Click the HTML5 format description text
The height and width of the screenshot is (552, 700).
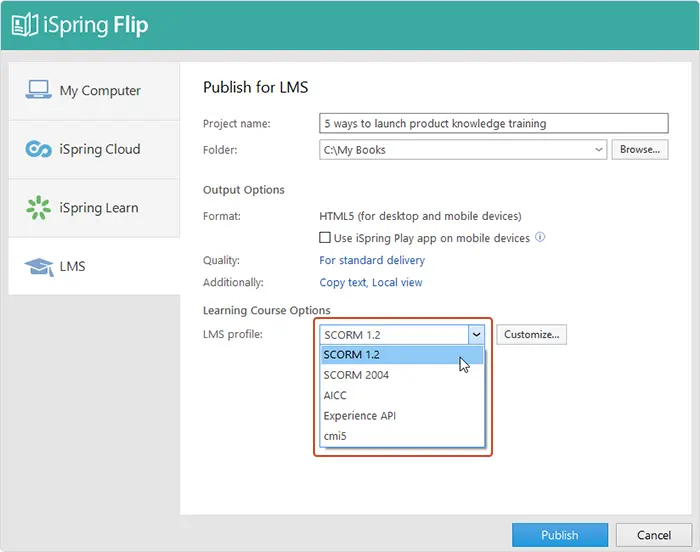pyautogui.click(x=420, y=216)
